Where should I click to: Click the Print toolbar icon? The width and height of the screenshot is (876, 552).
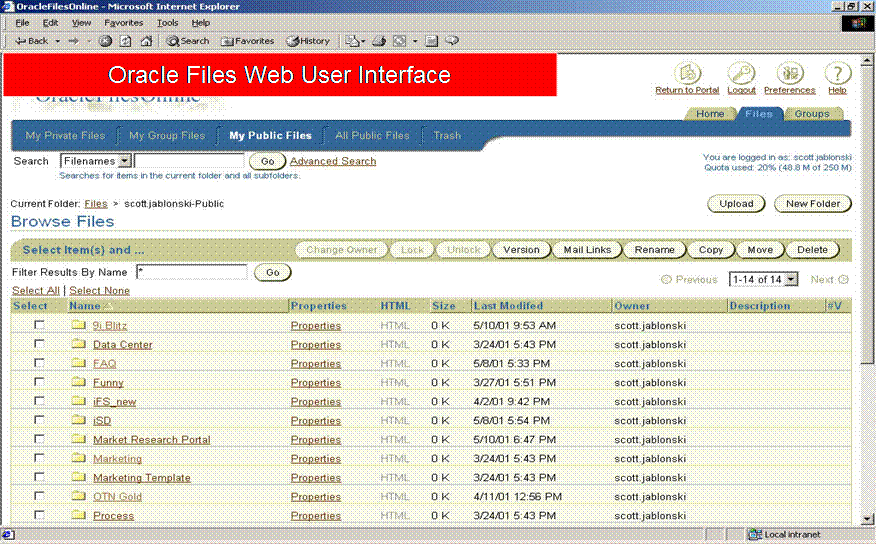[379, 41]
